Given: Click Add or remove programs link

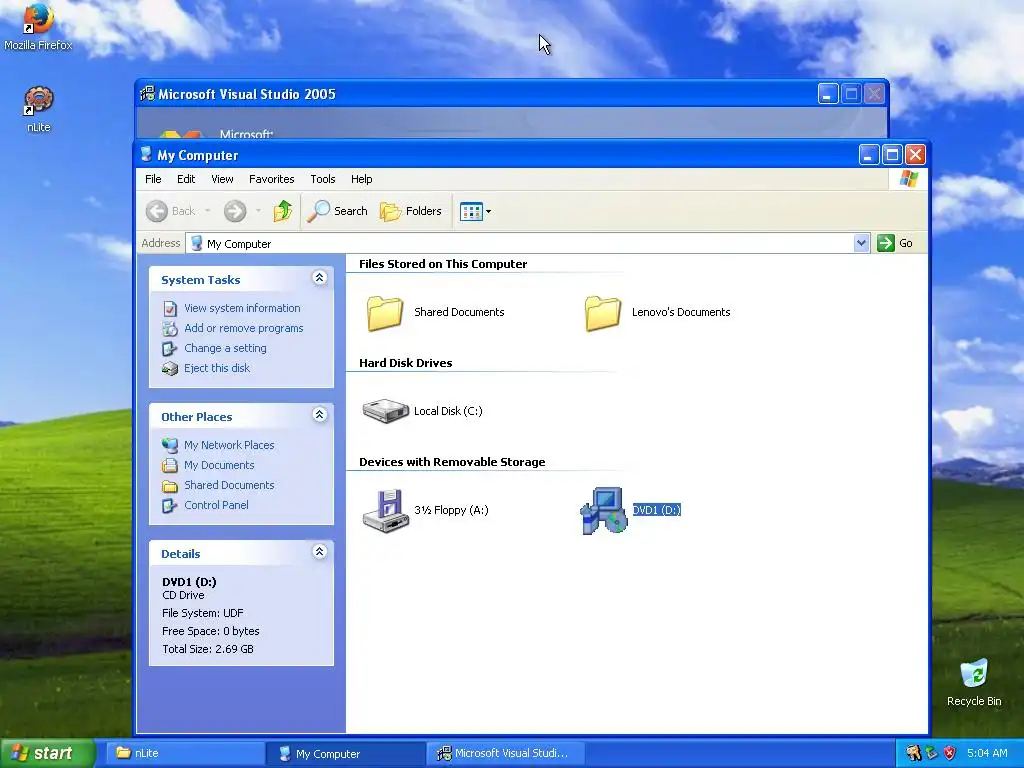Looking at the screenshot, I should (x=244, y=328).
